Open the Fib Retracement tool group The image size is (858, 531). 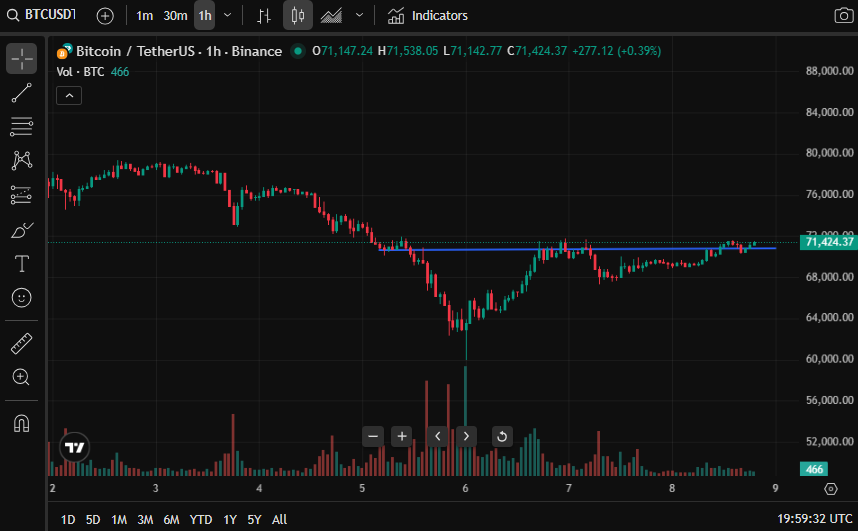(x=21, y=127)
